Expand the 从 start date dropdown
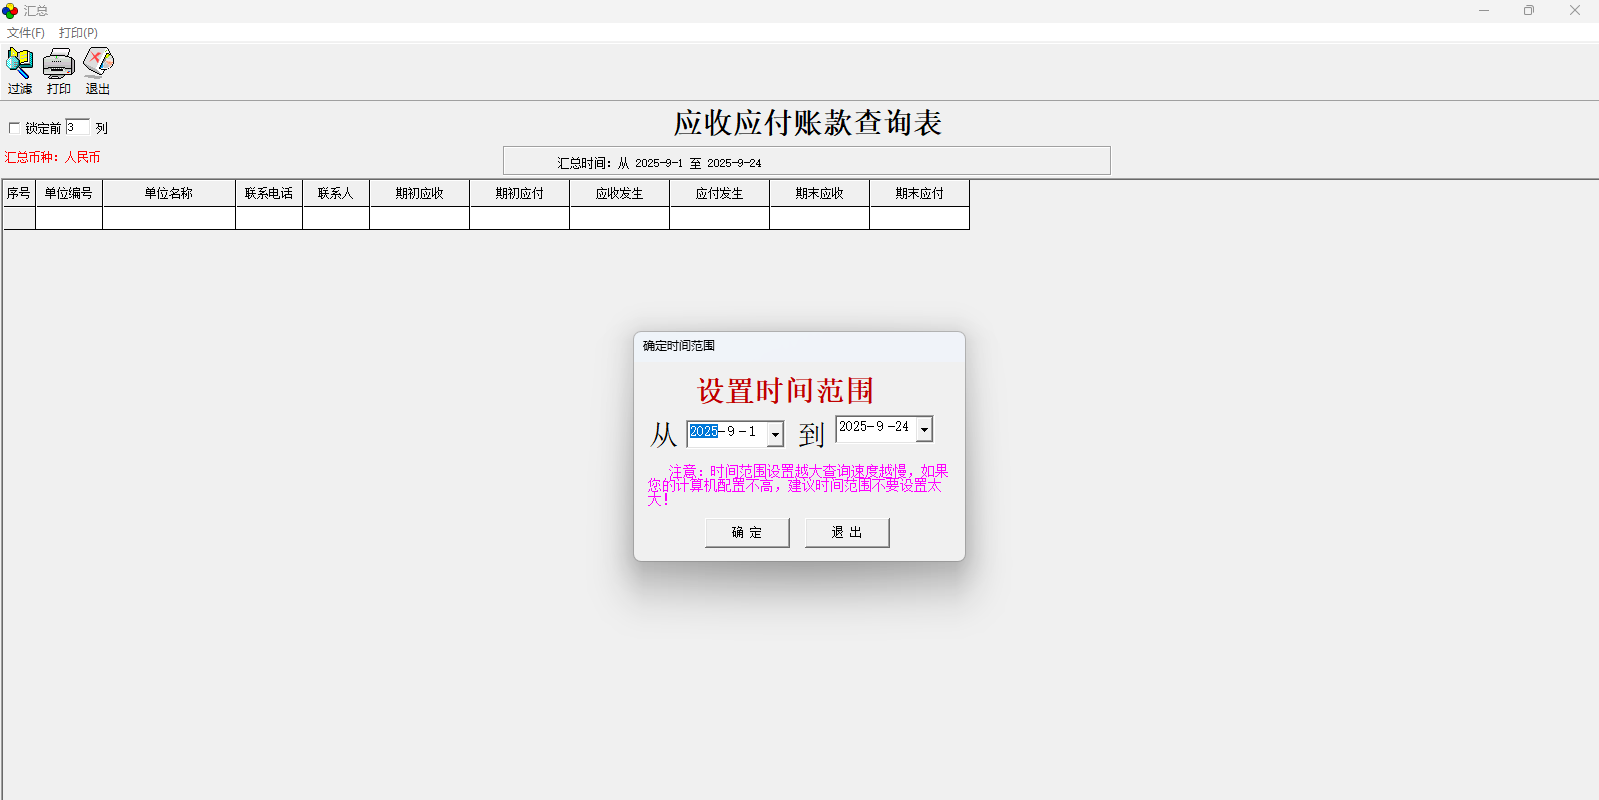The width and height of the screenshot is (1599, 800). point(775,434)
